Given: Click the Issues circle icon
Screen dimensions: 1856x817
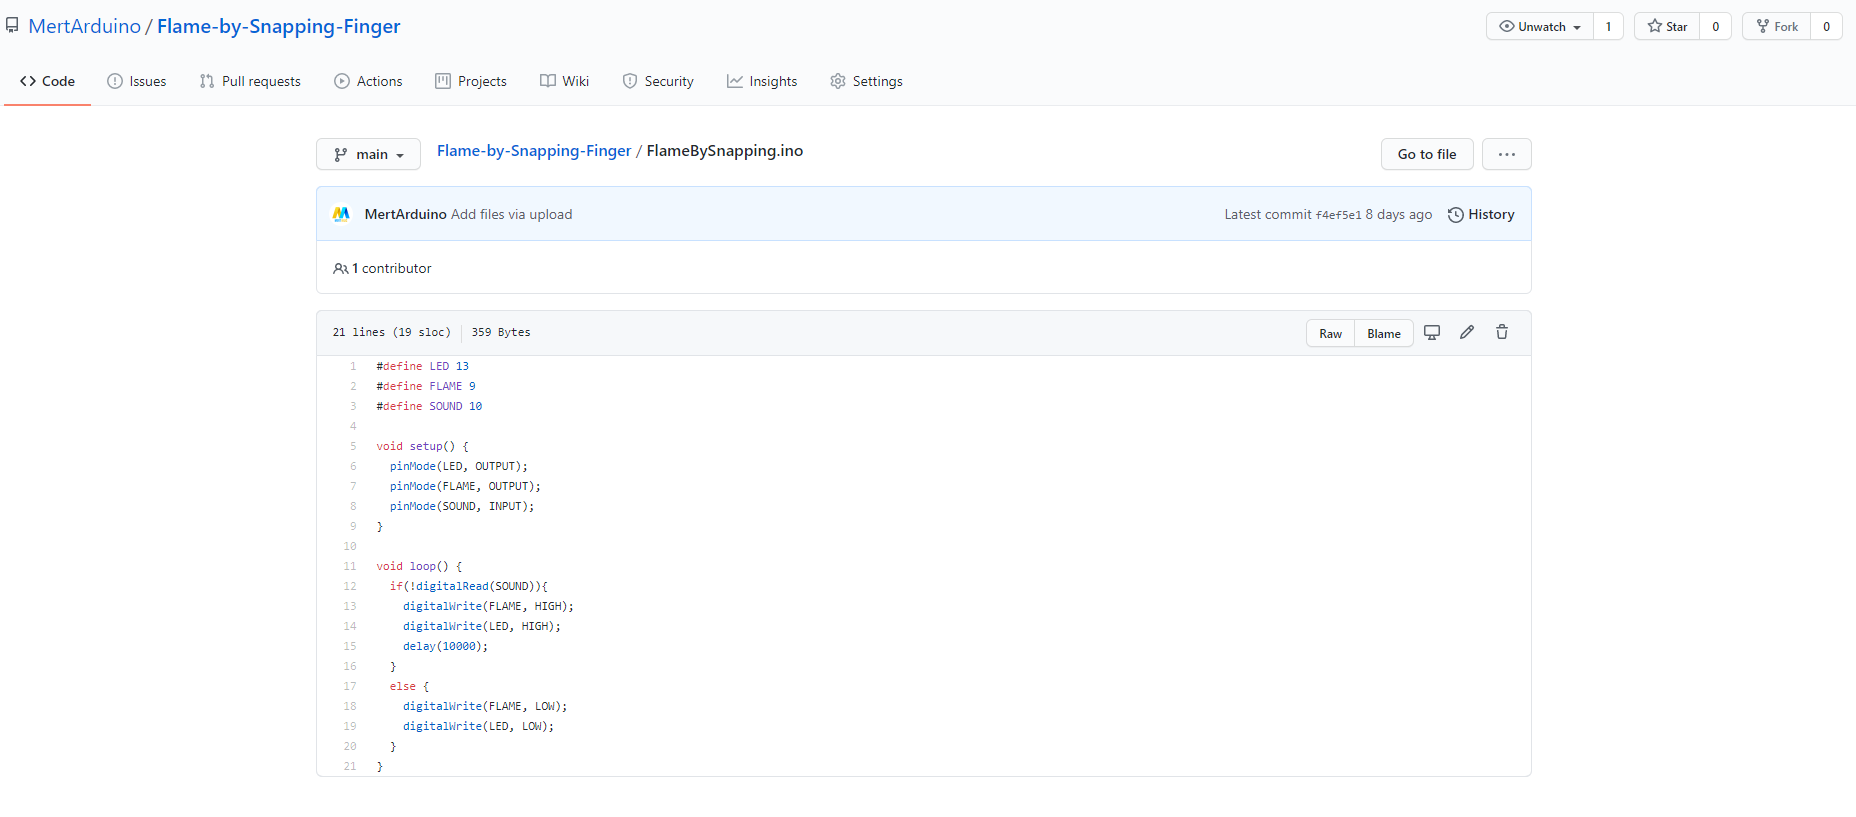Looking at the screenshot, I should (115, 81).
